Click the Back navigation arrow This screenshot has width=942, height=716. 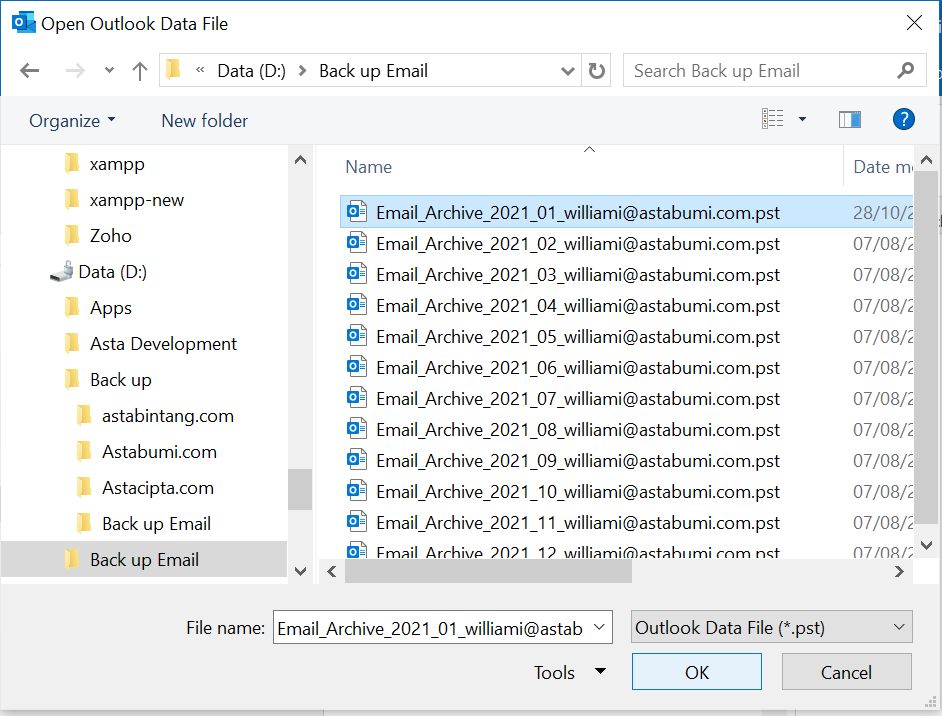point(30,71)
